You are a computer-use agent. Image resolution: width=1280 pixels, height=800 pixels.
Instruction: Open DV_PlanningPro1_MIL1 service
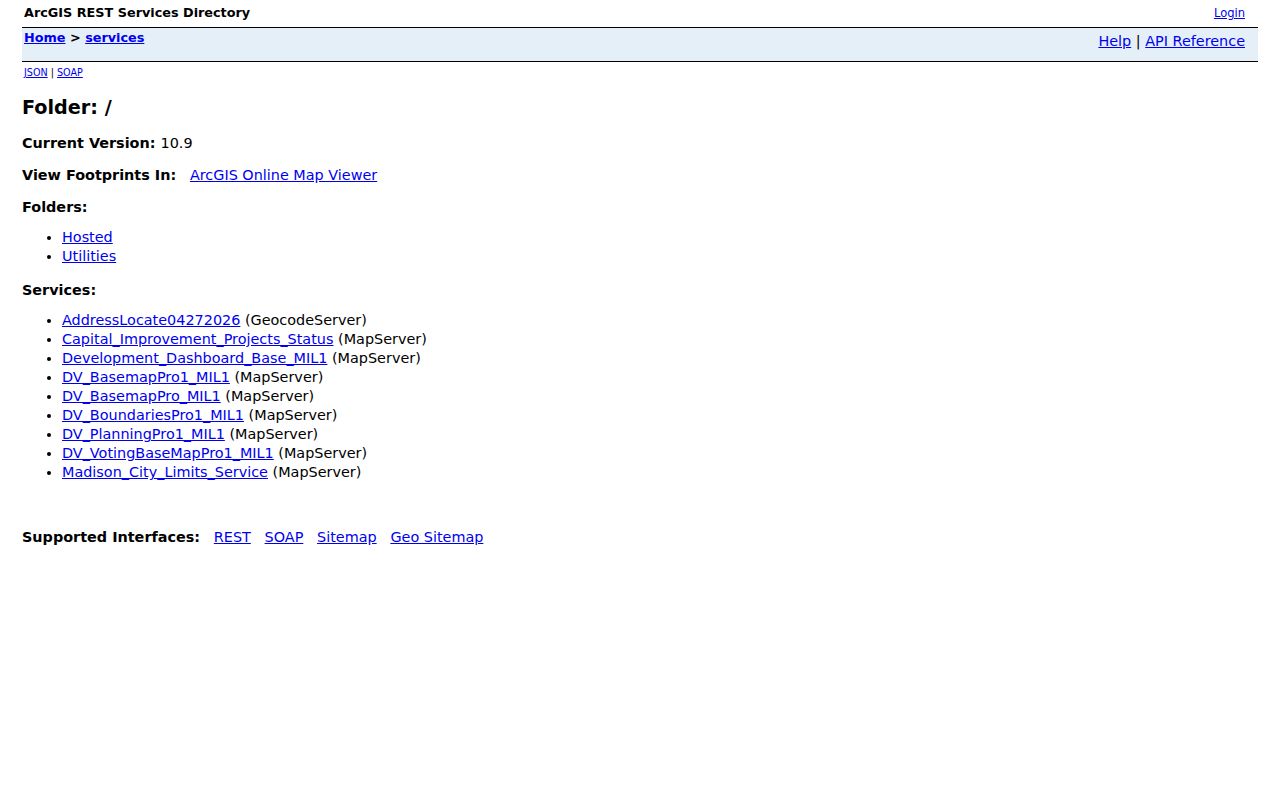[143, 434]
